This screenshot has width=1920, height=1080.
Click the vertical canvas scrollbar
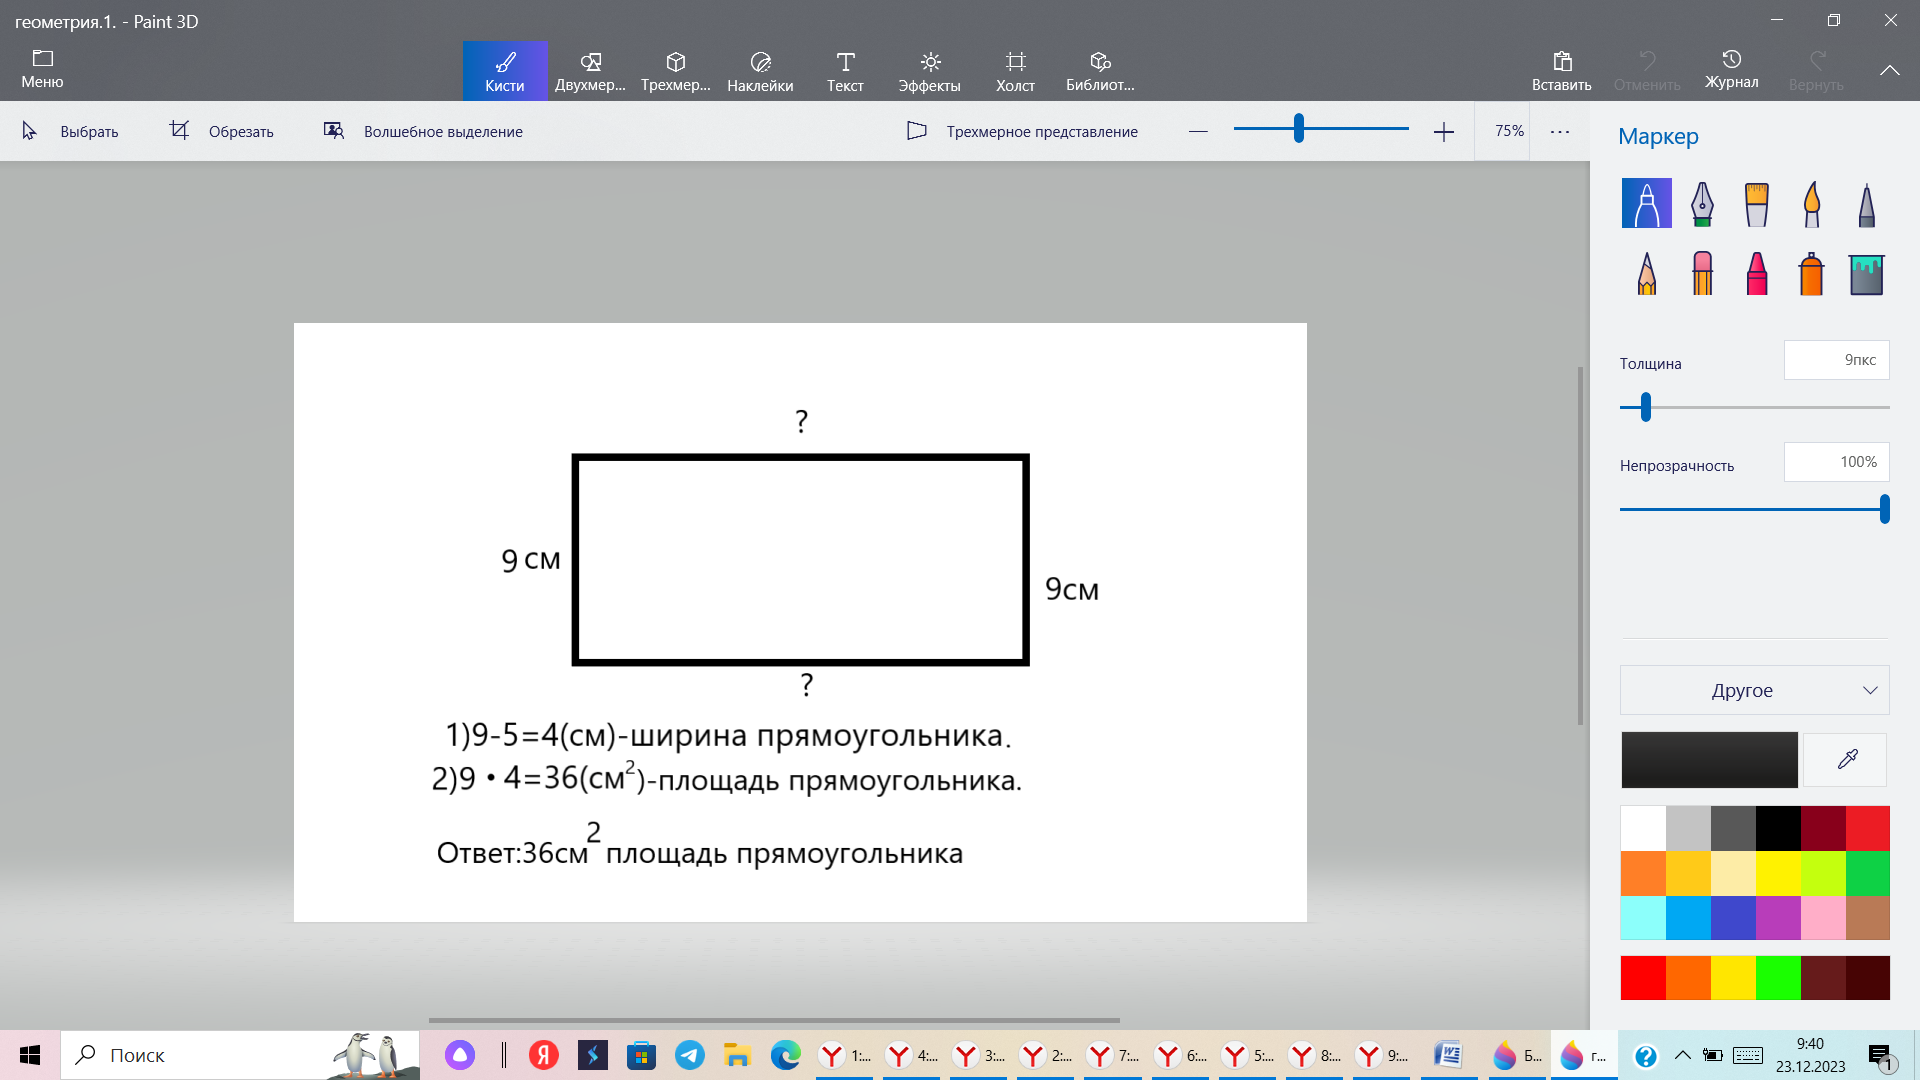(1580, 546)
